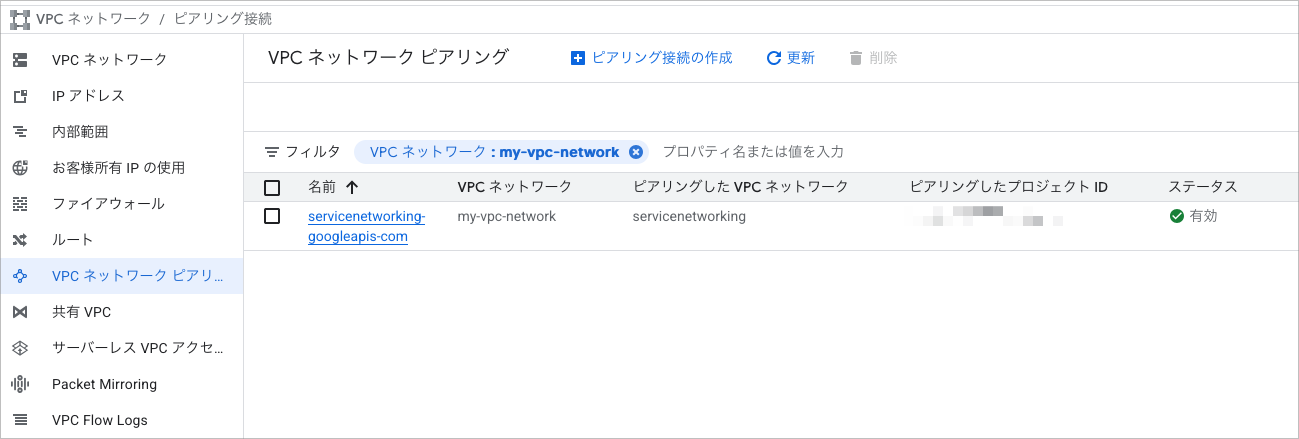Click the VPC ネットワーク ピアリング sidebar icon
1299x439 pixels.
(20, 276)
